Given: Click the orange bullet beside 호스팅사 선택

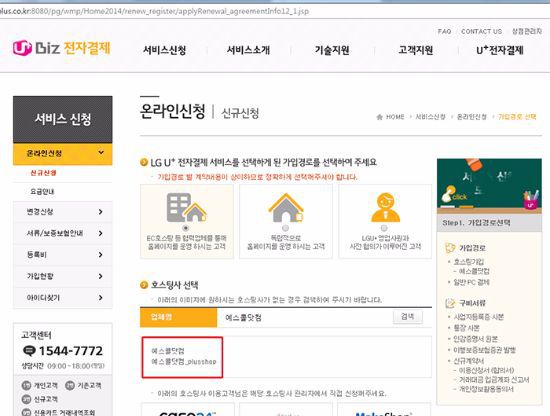Looking at the screenshot, I should click(144, 284).
